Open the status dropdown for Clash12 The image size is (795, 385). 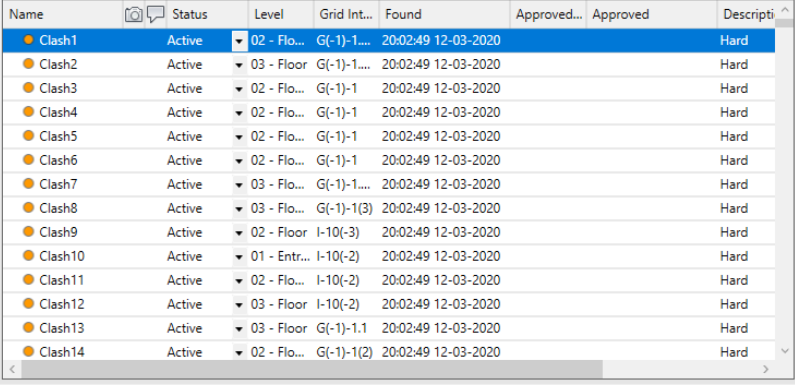click(x=239, y=304)
